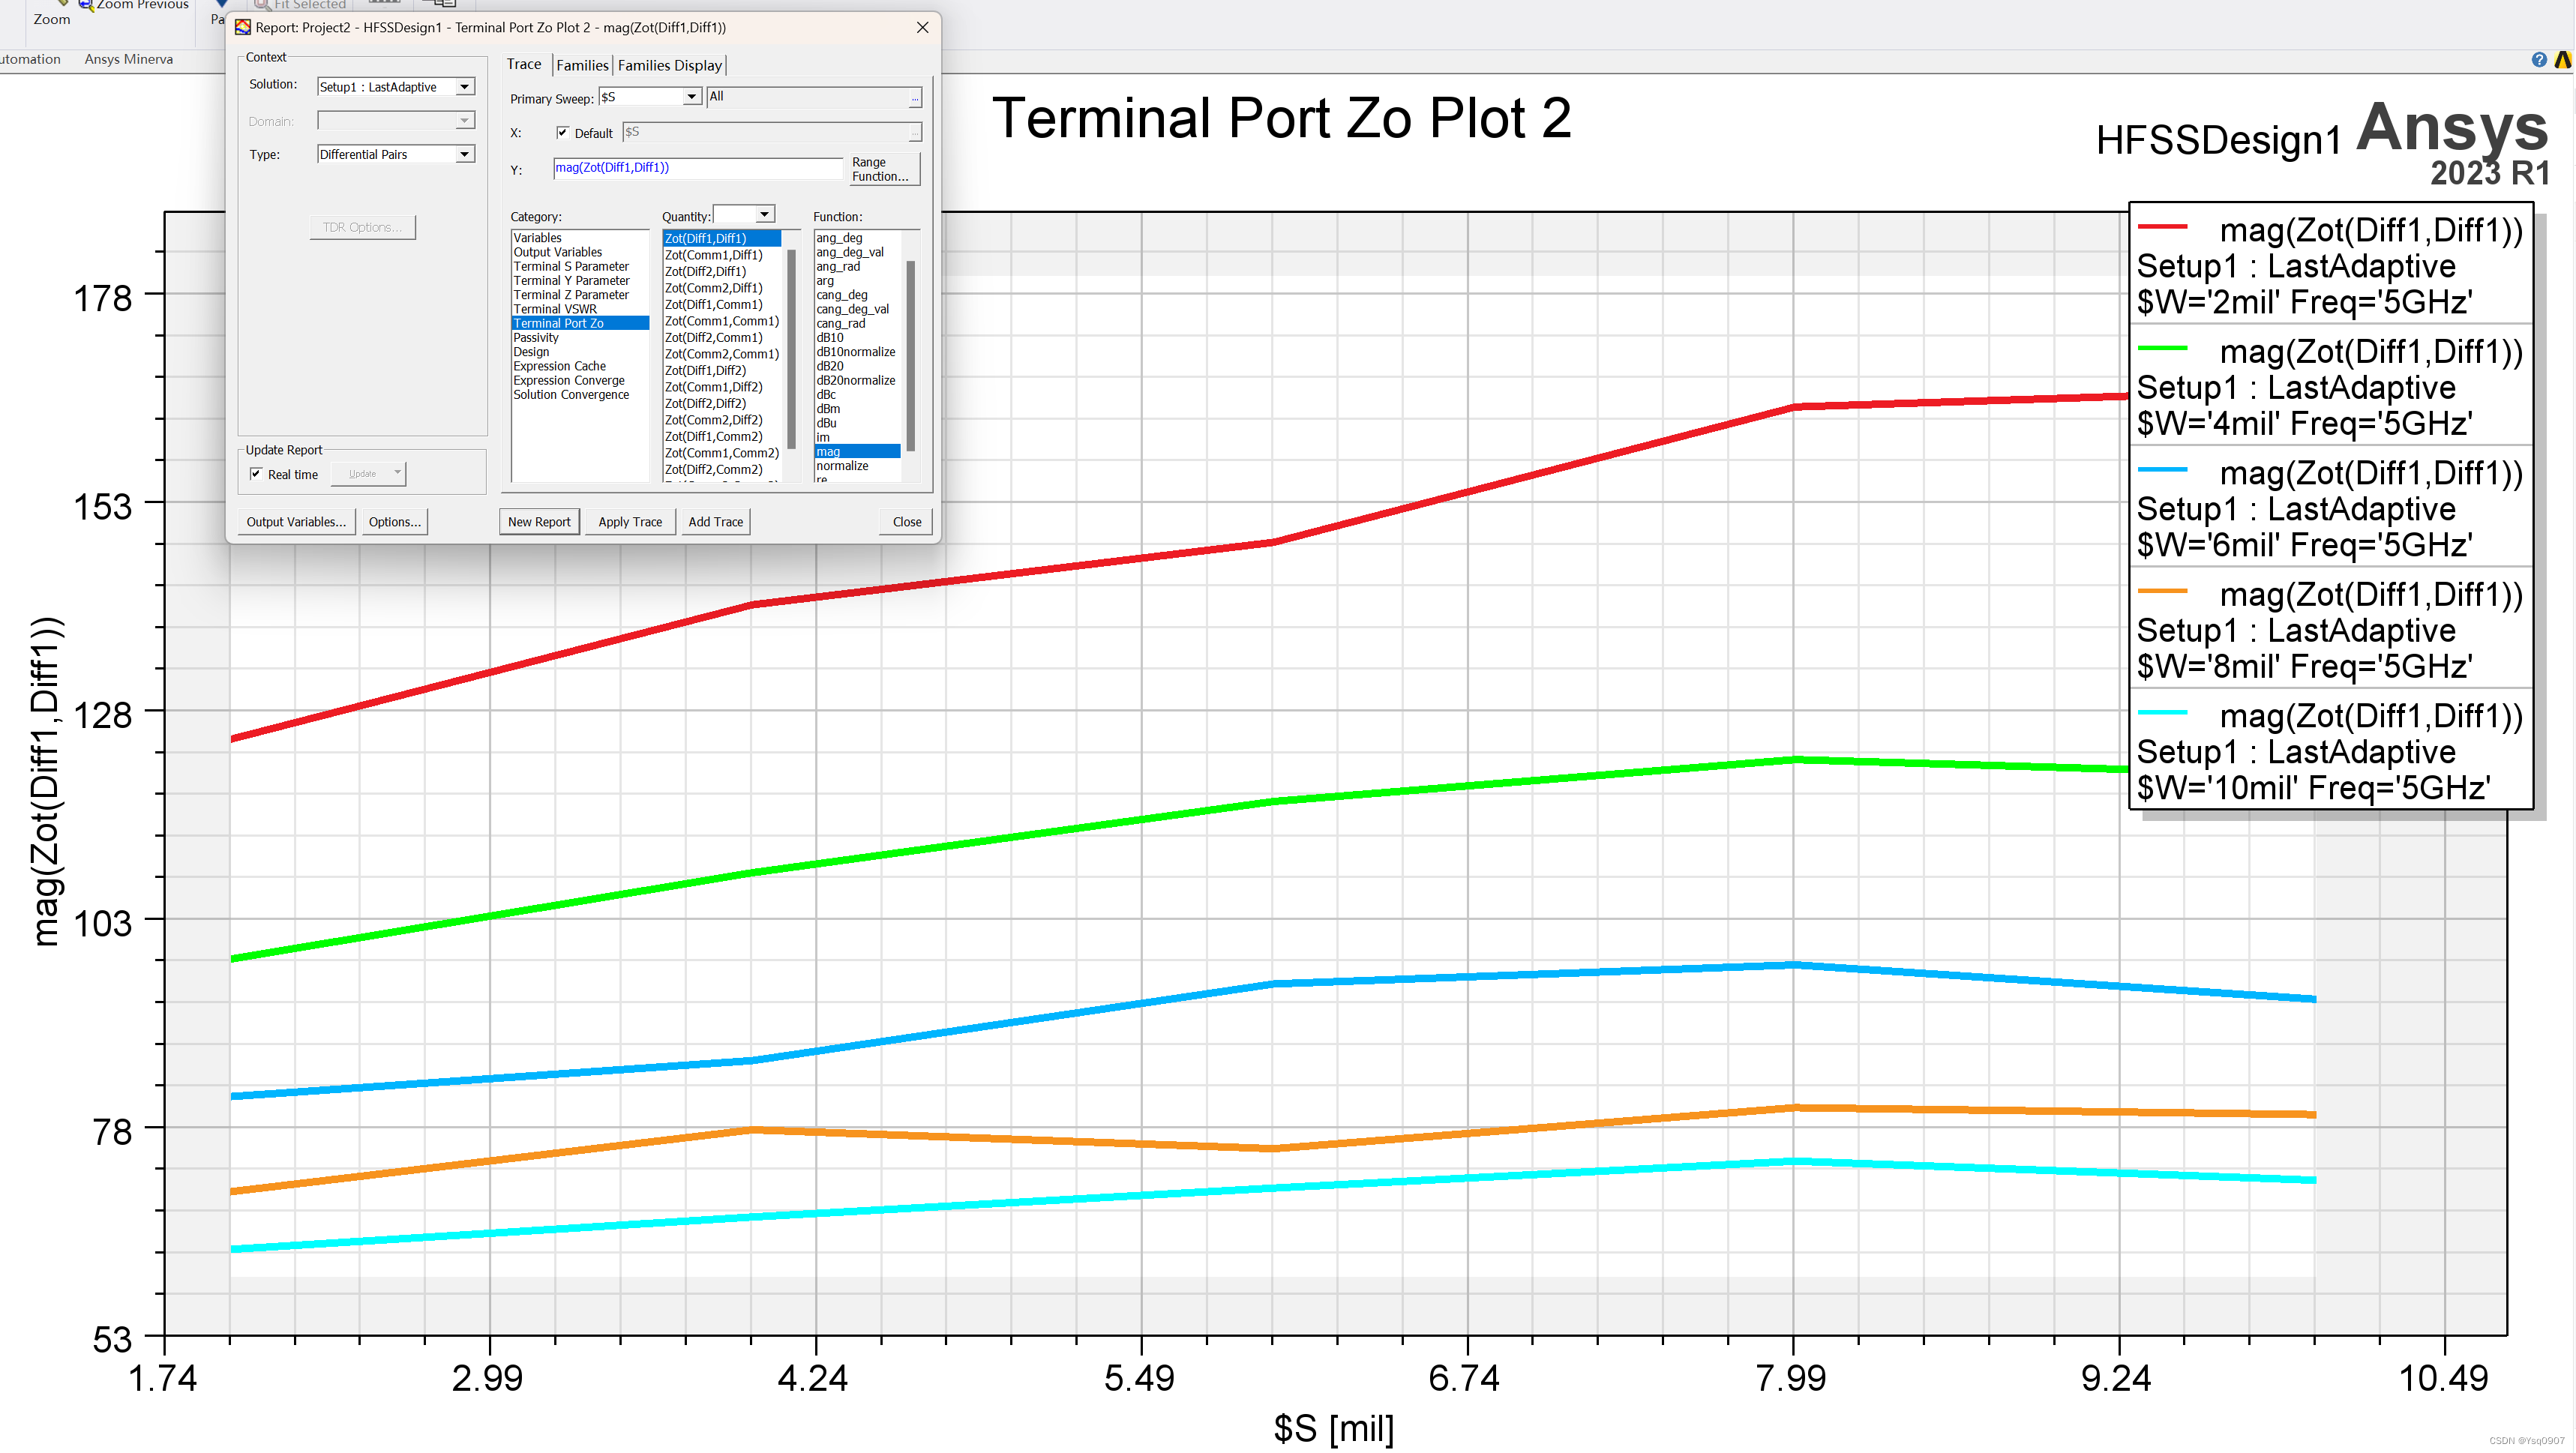Uncheck the Default X checkbox
The height and width of the screenshot is (1453, 2576).
[x=563, y=133]
